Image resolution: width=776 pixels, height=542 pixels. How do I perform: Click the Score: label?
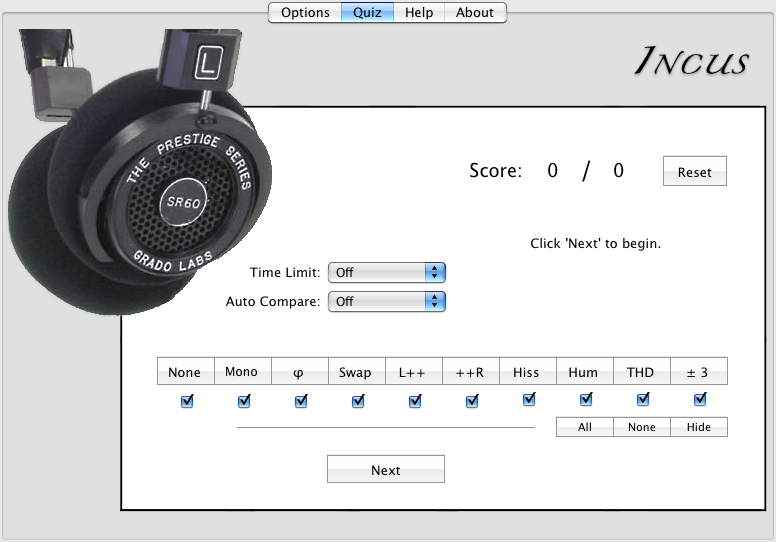click(x=495, y=171)
